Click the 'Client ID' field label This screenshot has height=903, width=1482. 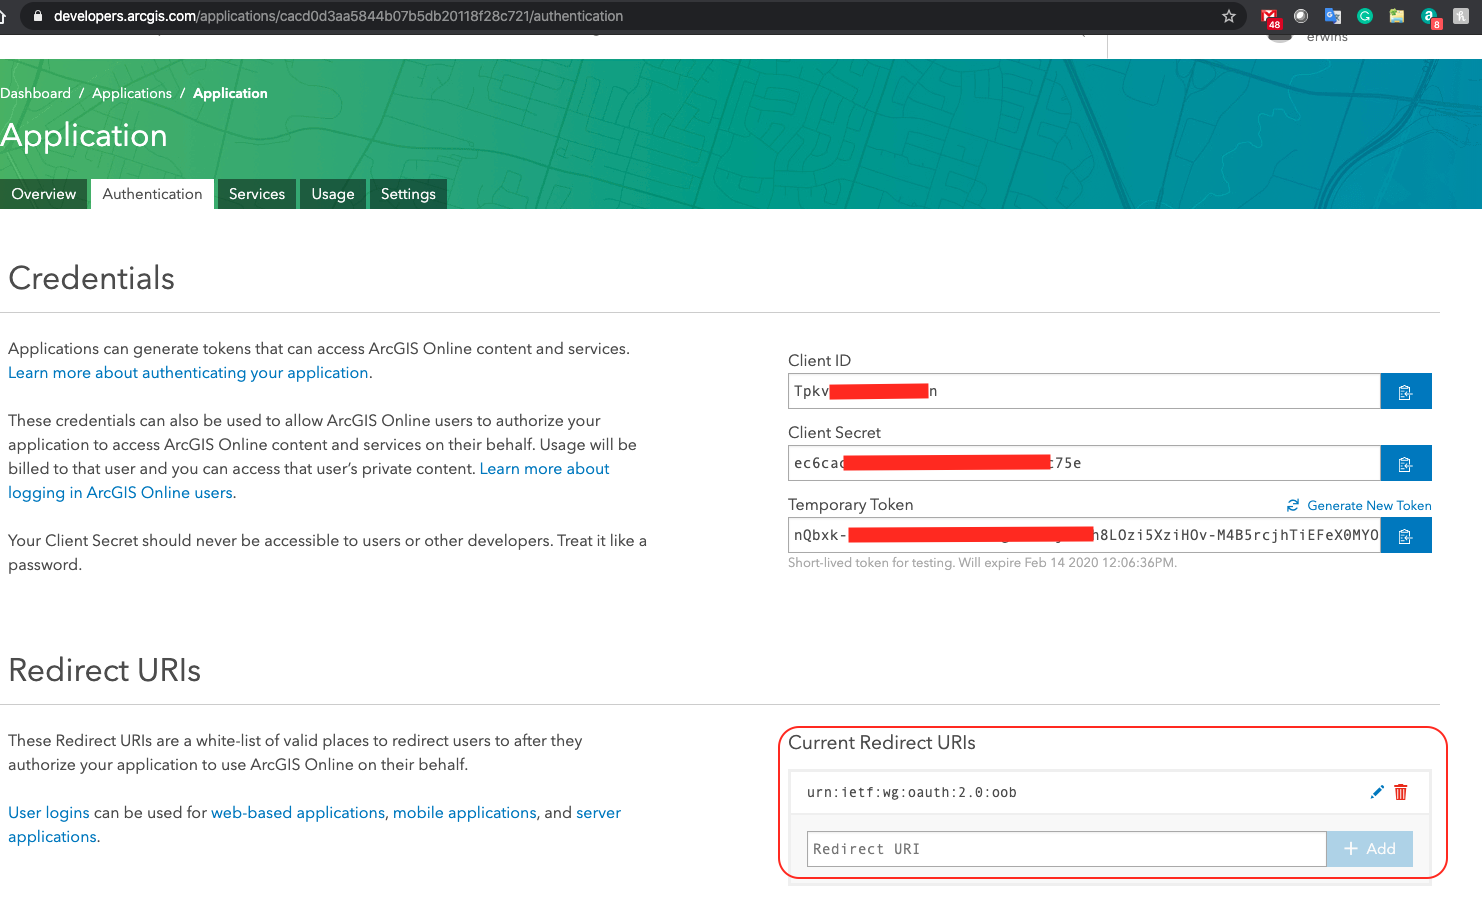(819, 361)
